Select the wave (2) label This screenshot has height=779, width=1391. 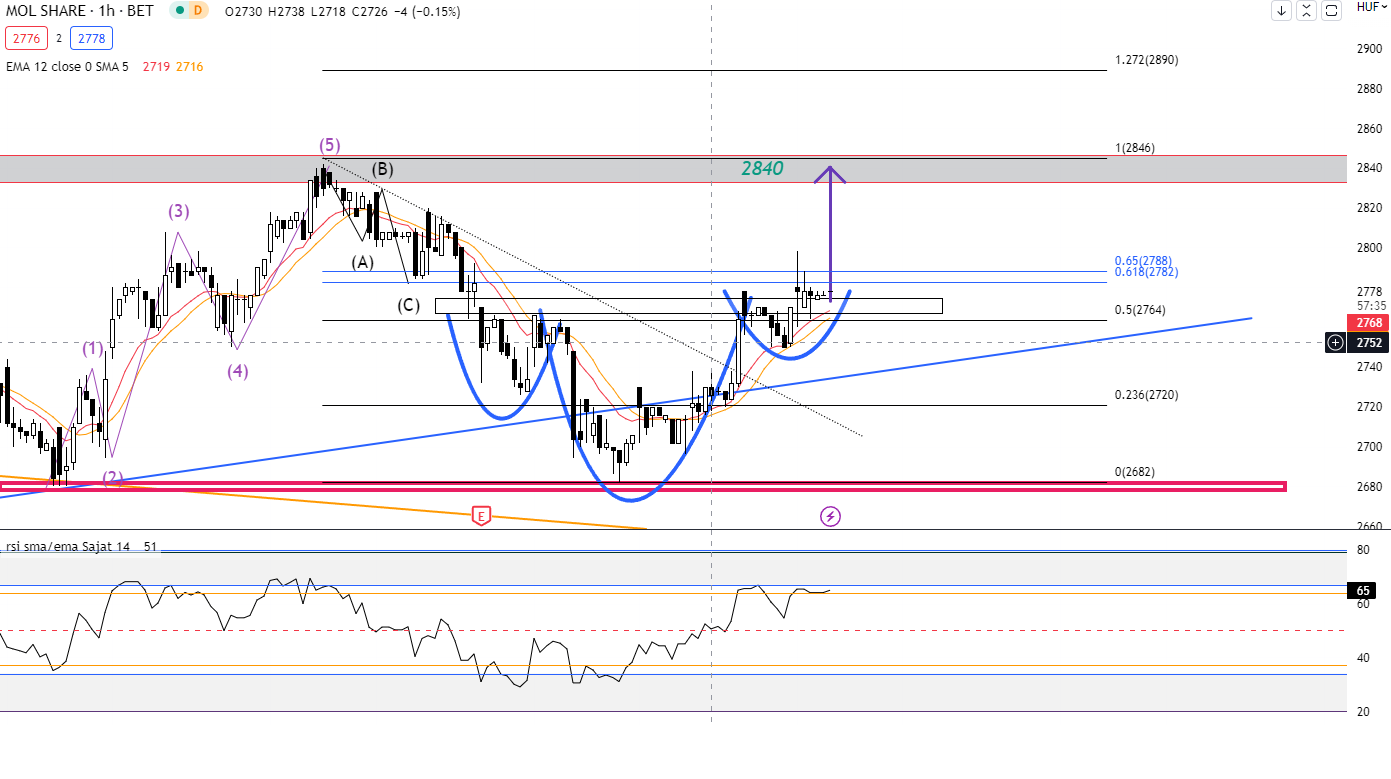tap(112, 478)
